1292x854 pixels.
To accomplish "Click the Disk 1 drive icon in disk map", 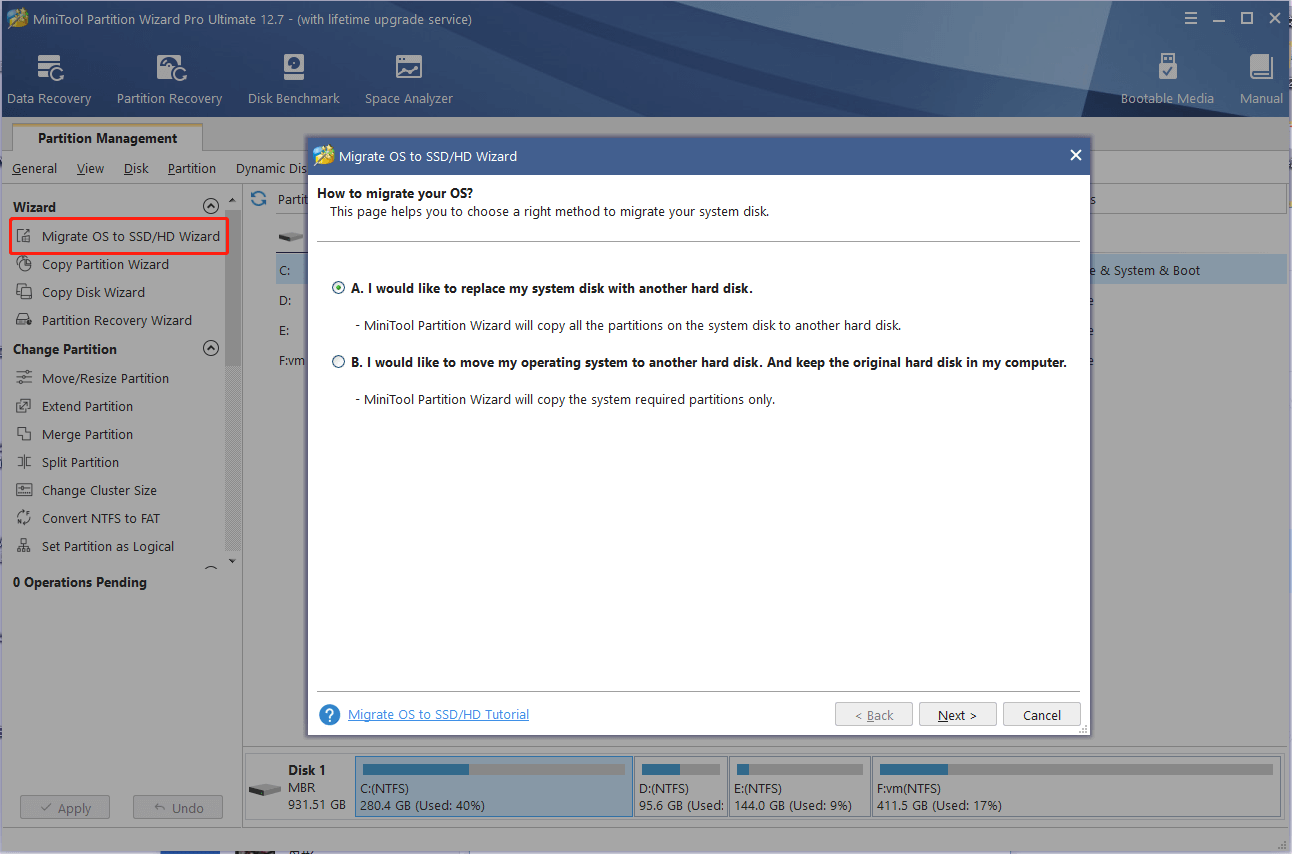I will click(x=265, y=789).
